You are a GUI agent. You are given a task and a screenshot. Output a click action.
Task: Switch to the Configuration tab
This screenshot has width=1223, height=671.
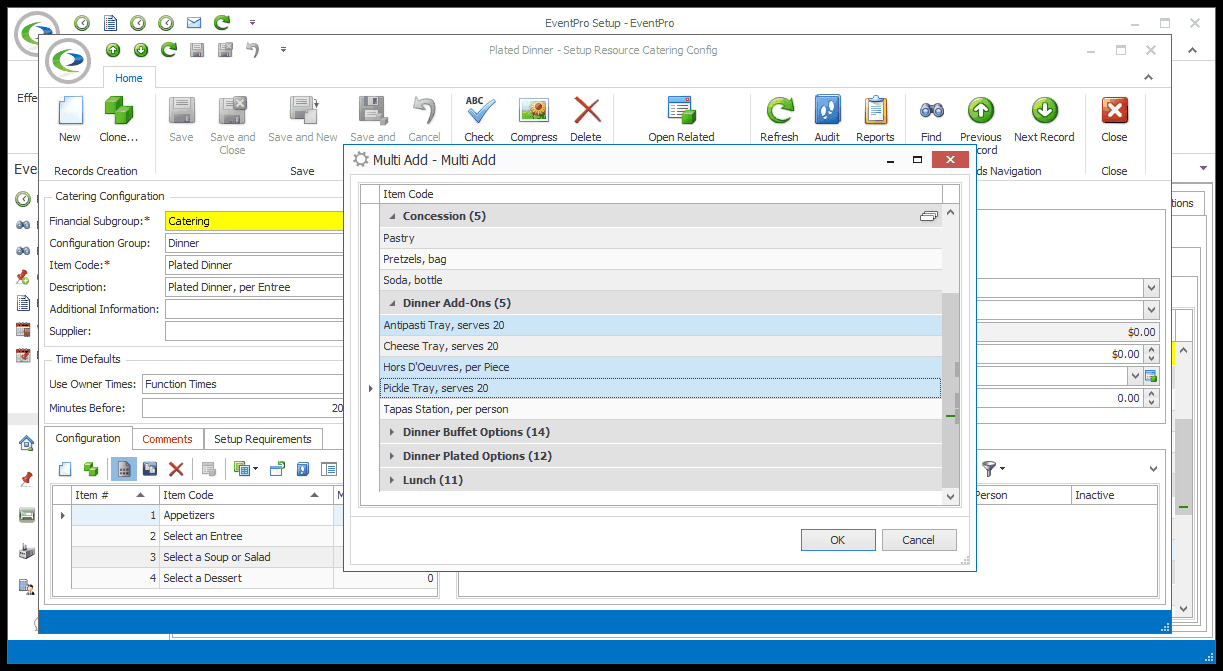click(x=88, y=438)
